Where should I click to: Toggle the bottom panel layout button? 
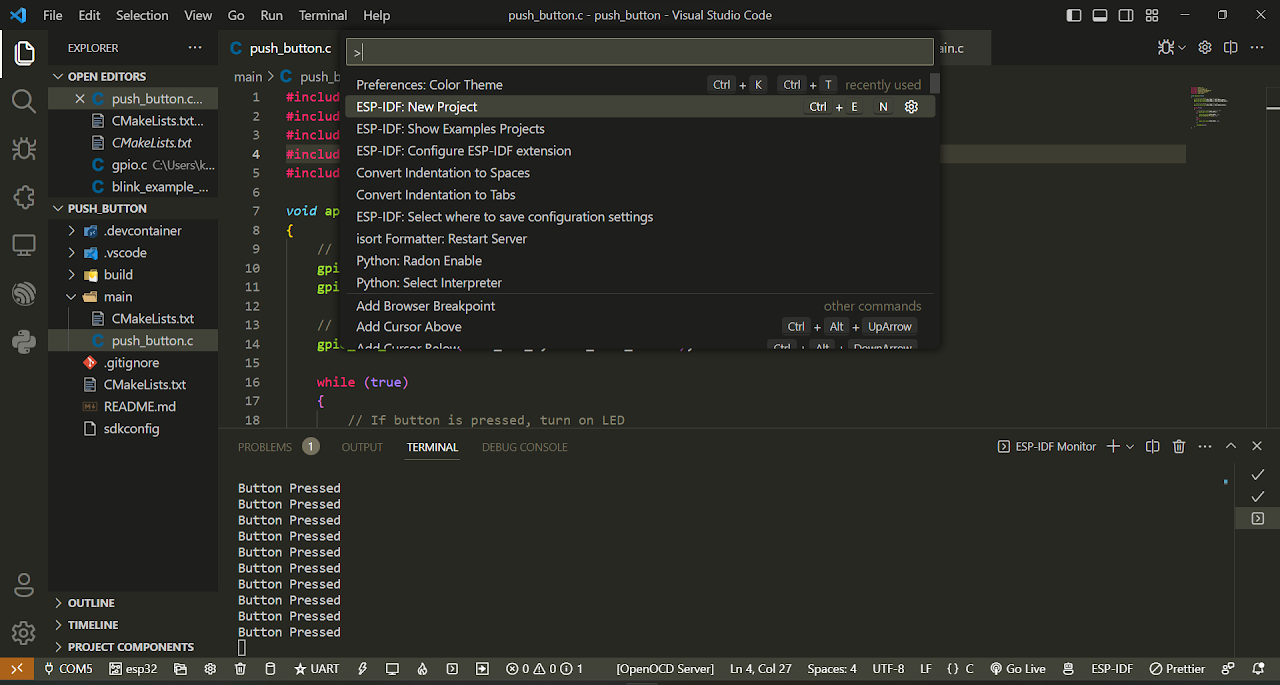pyautogui.click(x=1100, y=16)
